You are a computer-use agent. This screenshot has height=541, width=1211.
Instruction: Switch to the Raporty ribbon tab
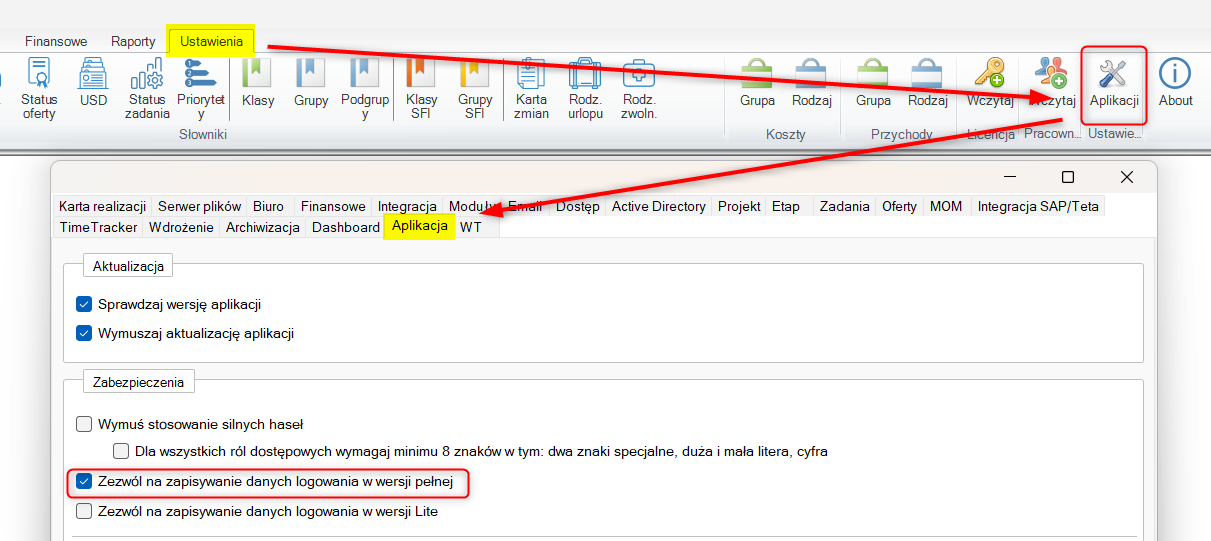click(x=133, y=42)
